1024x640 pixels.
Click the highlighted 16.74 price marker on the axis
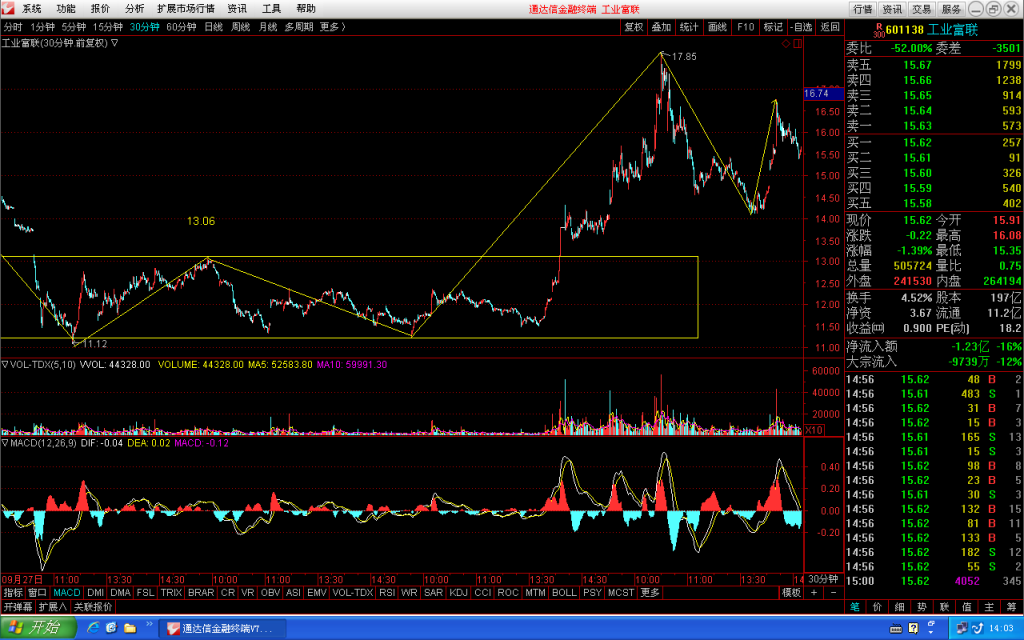(x=823, y=93)
